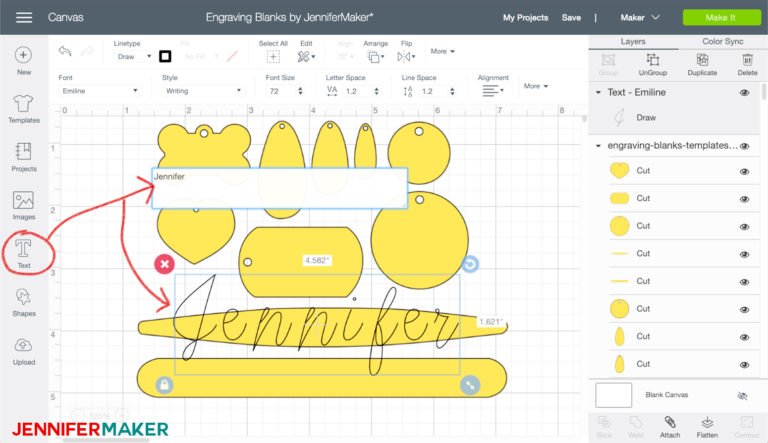768x443 pixels.
Task: Toggle visibility of the heart Cut layer
Action: coord(744,172)
